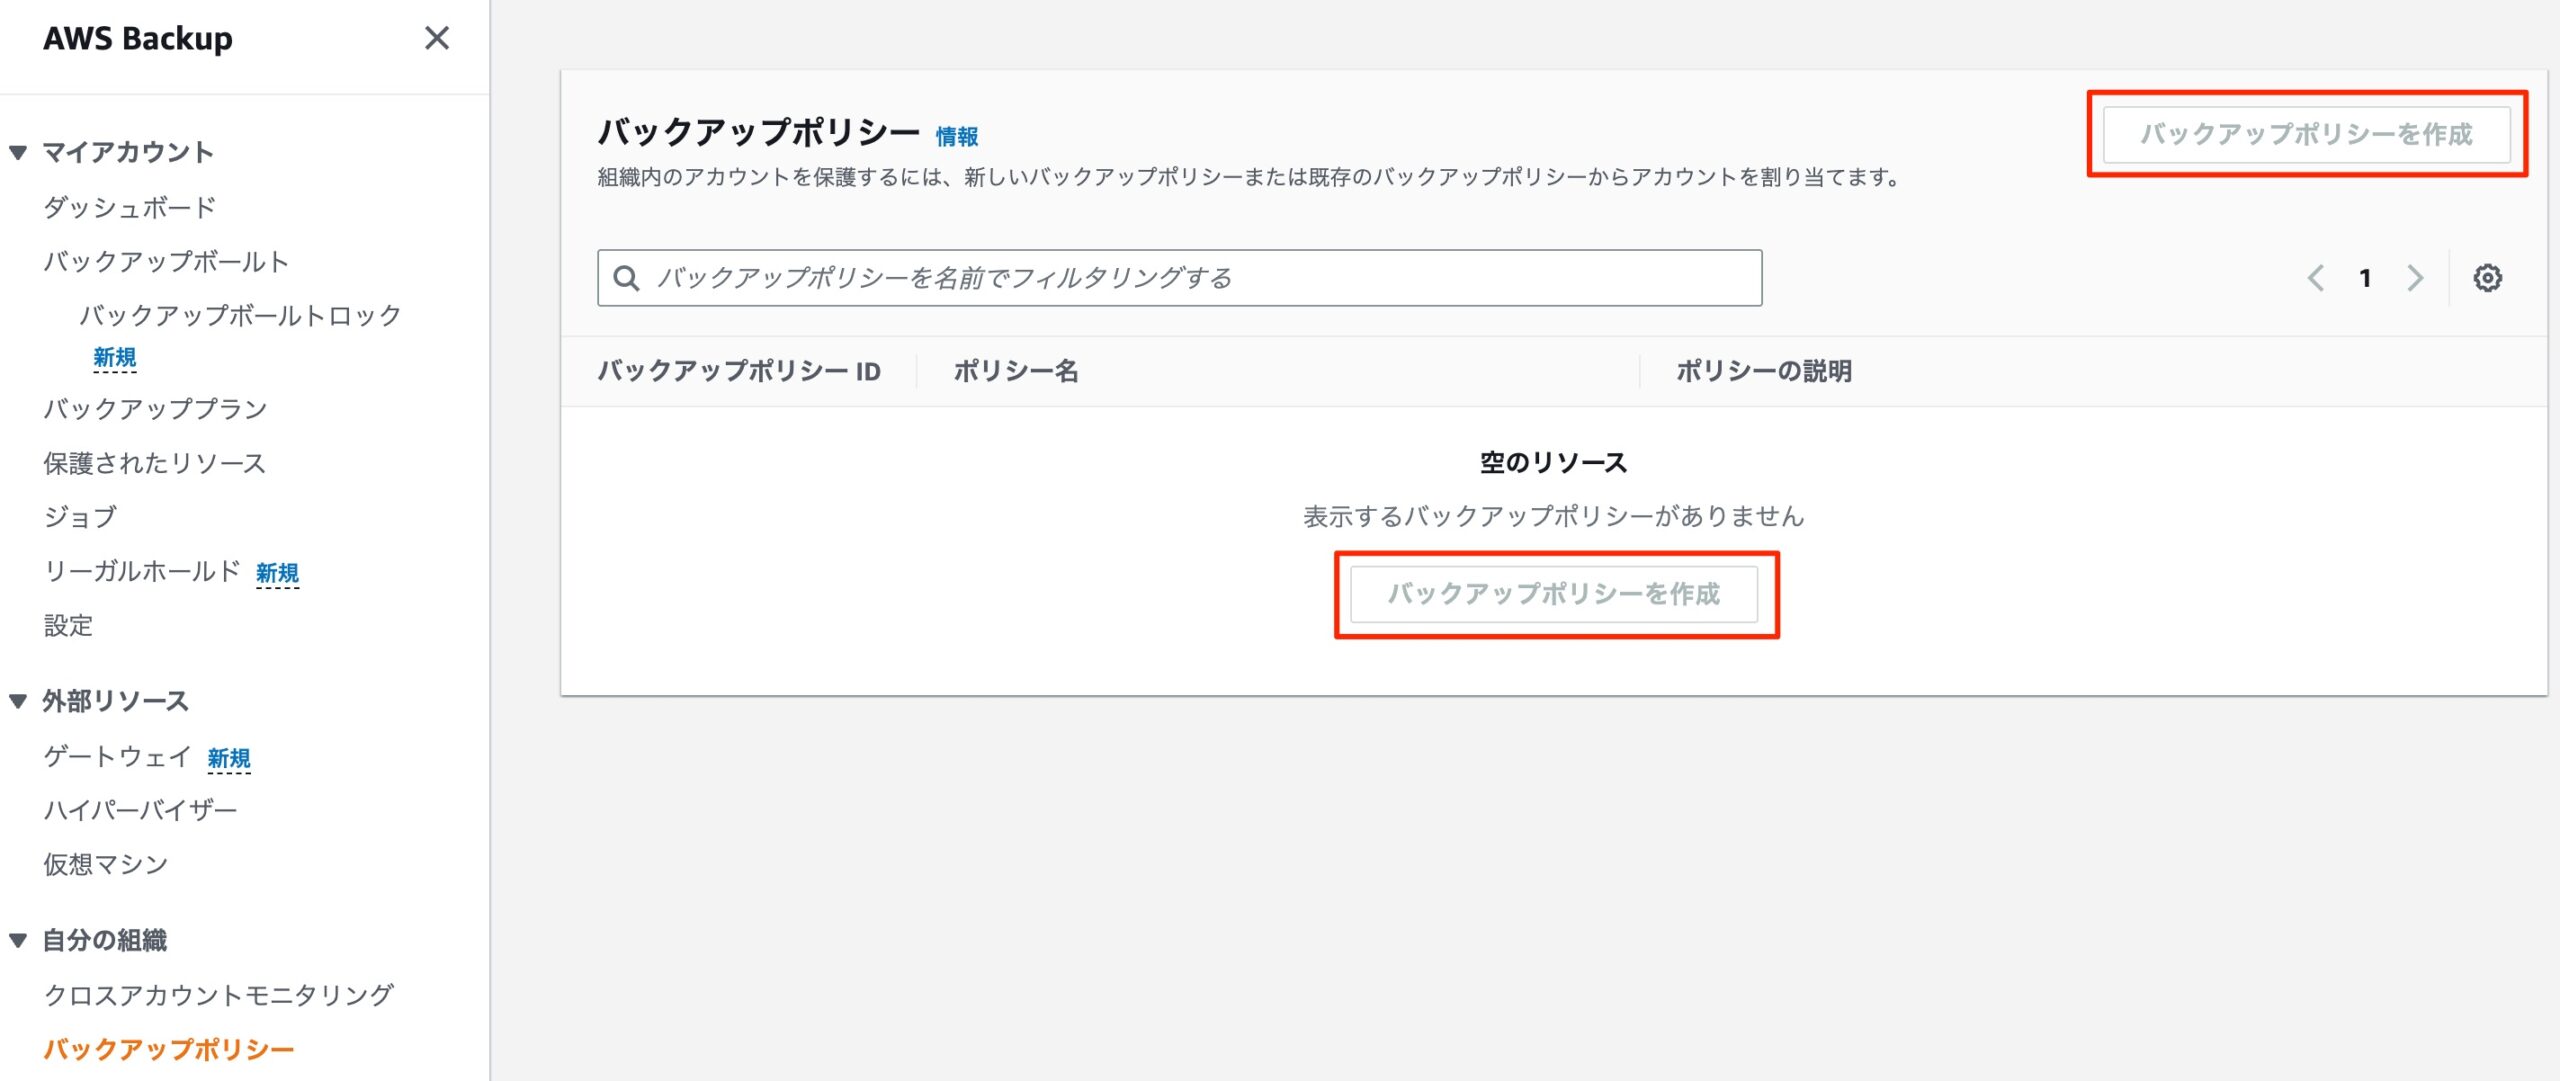Open 保護されたリソース page
This screenshot has width=2560, height=1081.
coord(155,463)
